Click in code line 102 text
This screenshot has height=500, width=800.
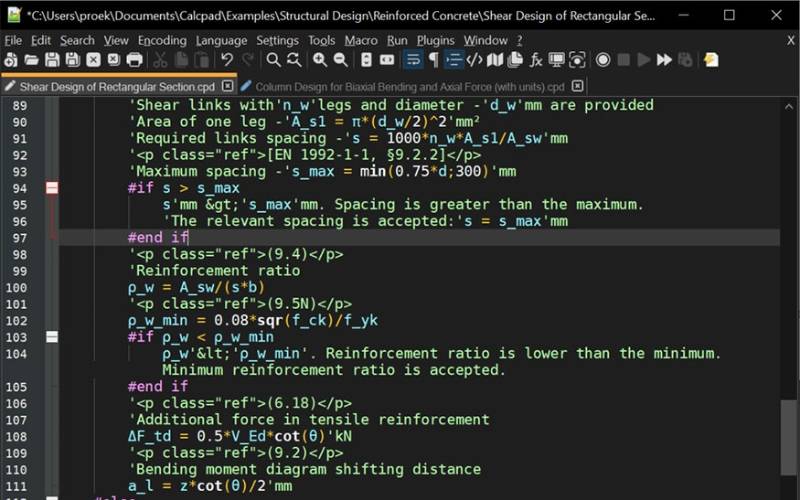click(x=250, y=321)
